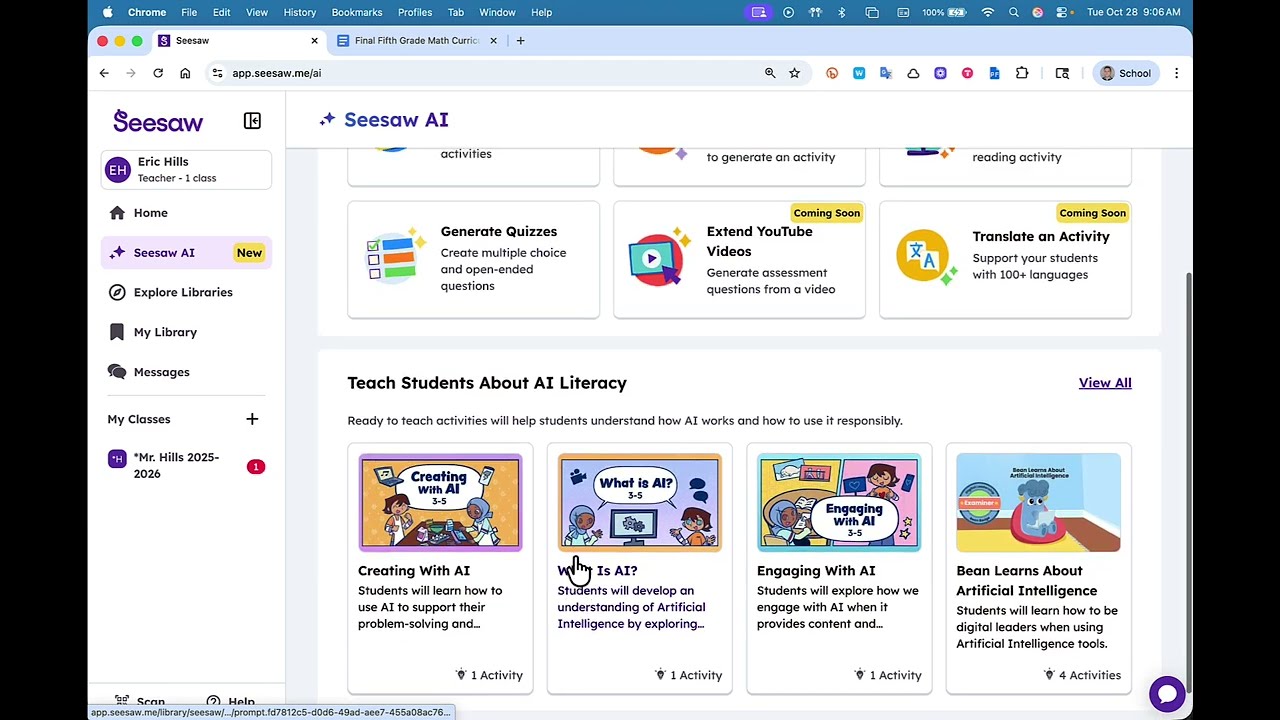
Task: Open the Bookmarks menu
Action: [357, 12]
